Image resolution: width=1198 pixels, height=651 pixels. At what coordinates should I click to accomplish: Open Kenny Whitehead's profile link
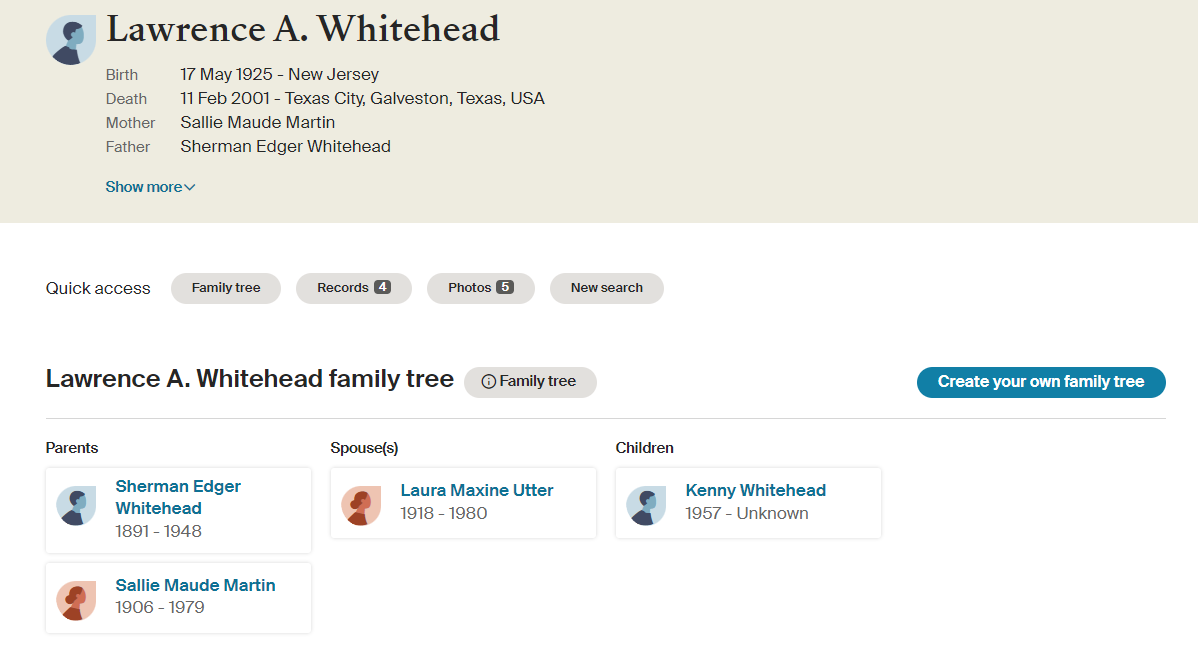[755, 490]
